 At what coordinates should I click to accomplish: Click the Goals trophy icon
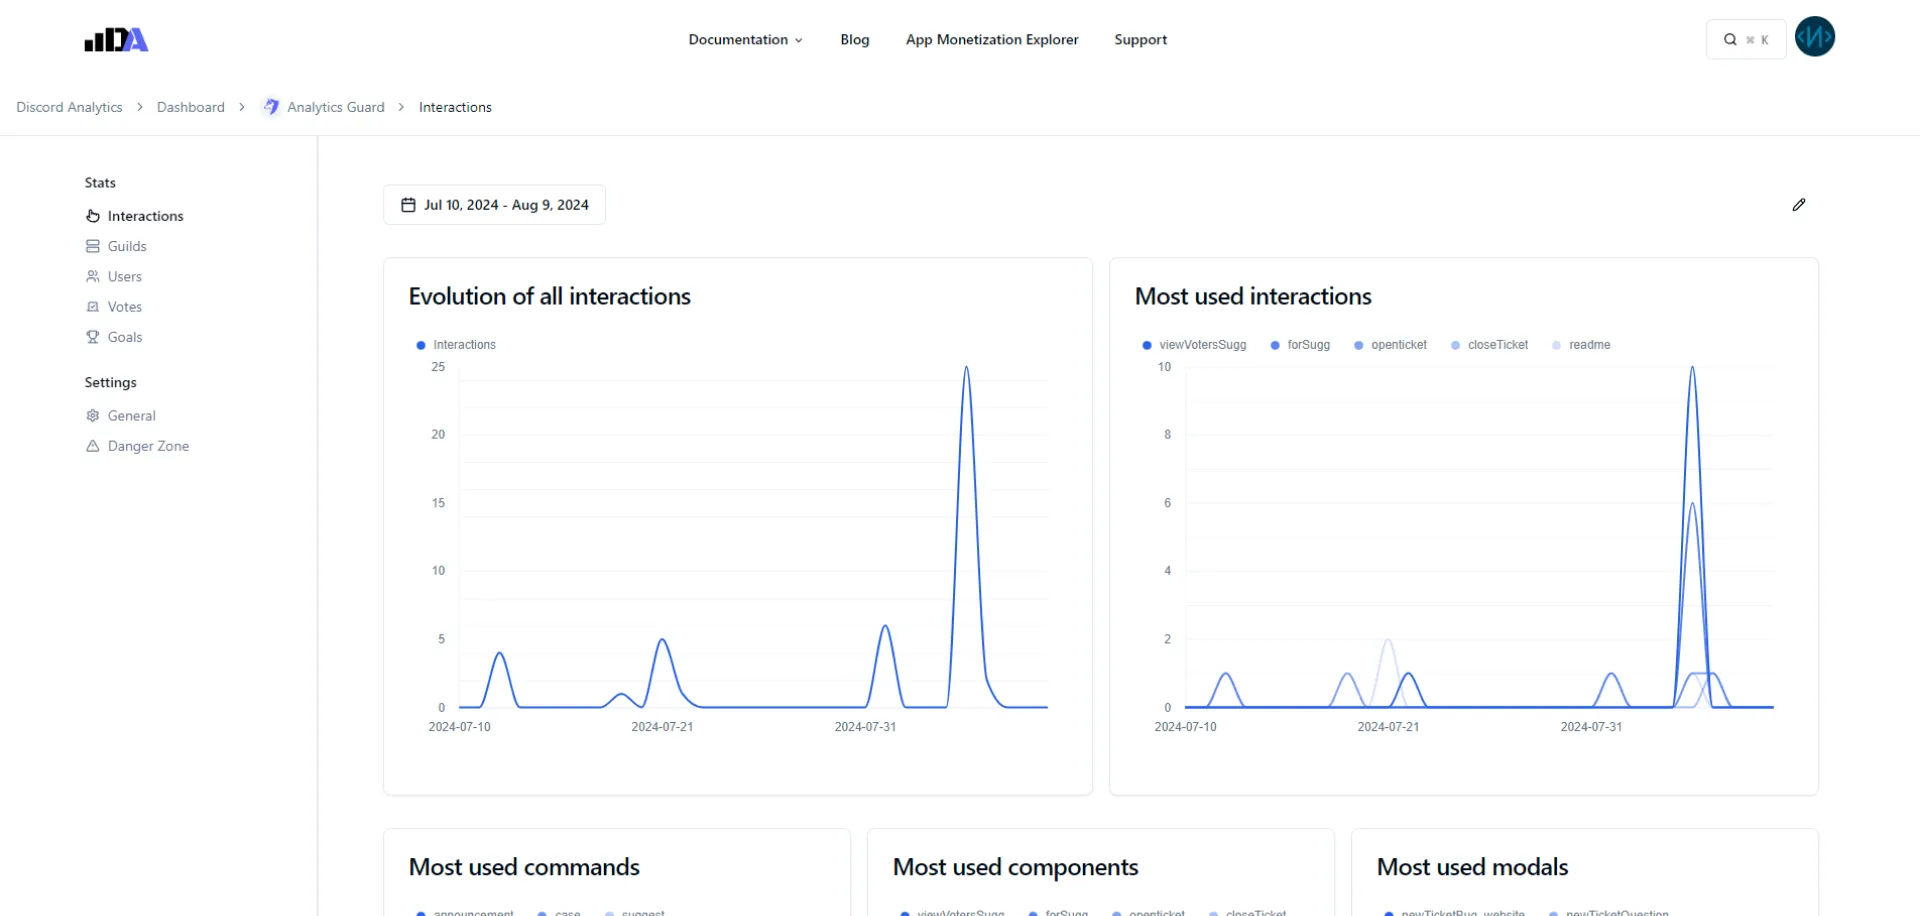(x=93, y=337)
